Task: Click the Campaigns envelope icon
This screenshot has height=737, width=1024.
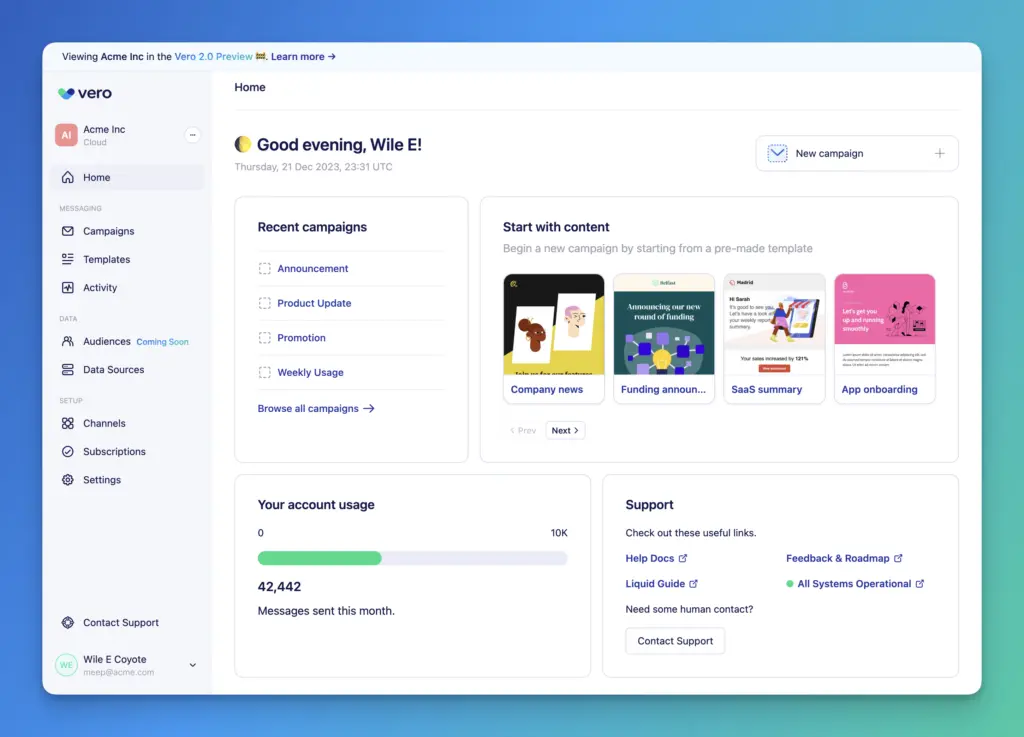Action: pyautogui.click(x=68, y=231)
